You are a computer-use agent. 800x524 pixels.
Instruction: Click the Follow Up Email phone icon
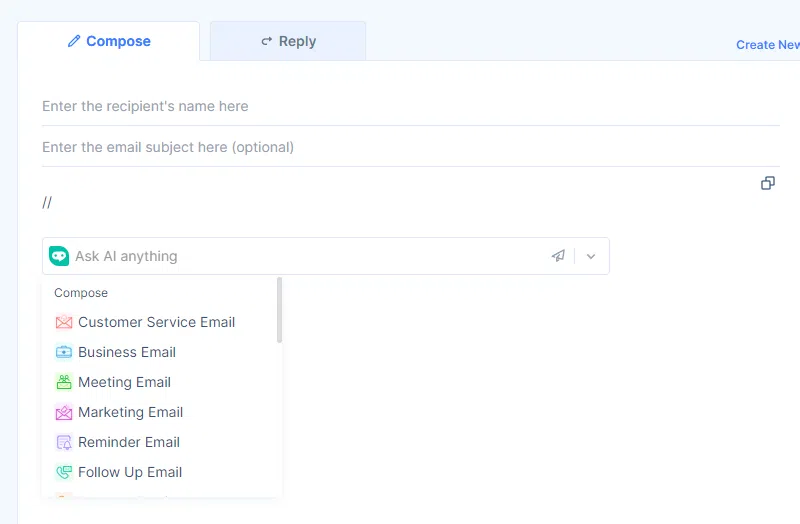[64, 472]
